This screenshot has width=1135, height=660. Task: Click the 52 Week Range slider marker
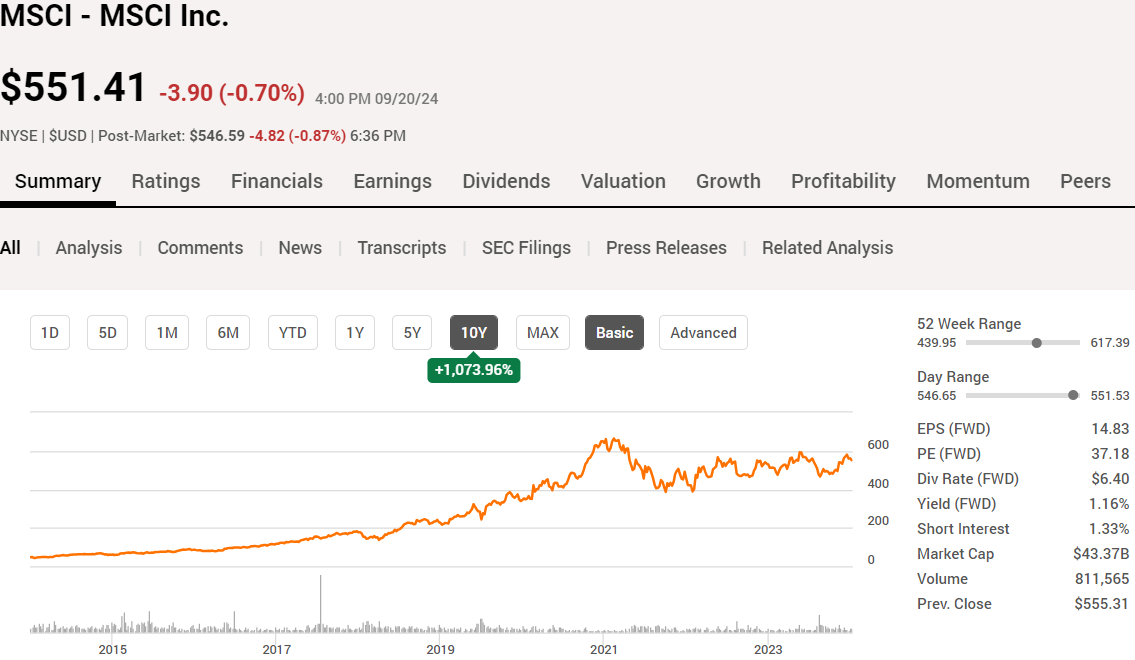tap(1037, 343)
